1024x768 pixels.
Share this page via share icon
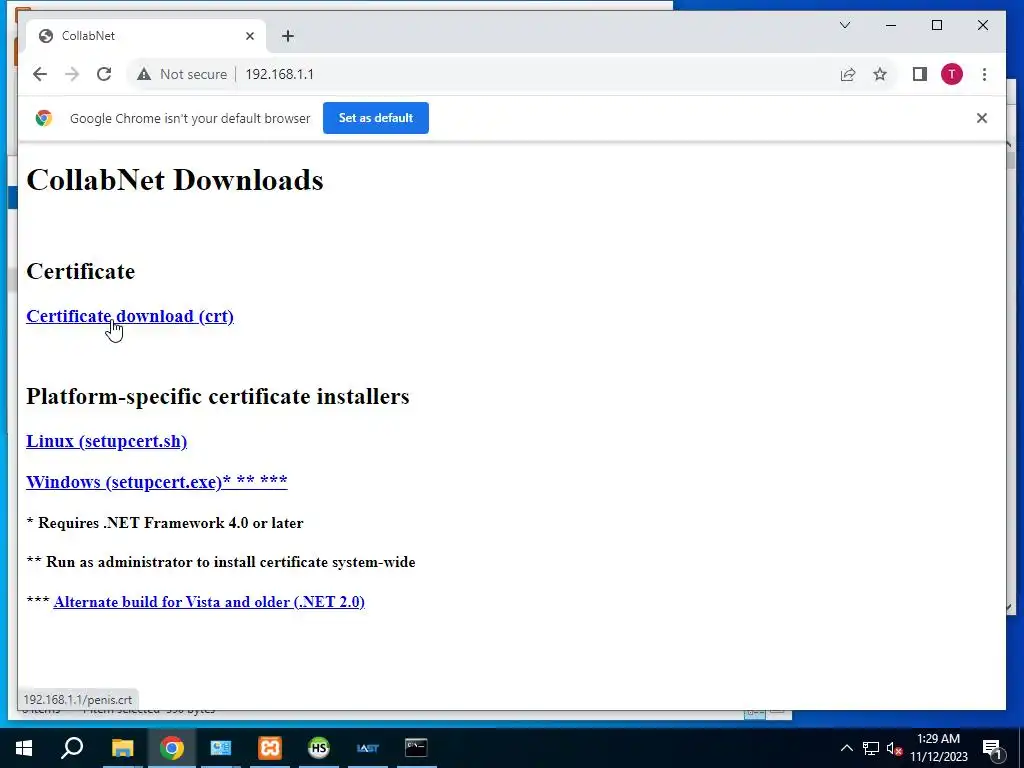[x=848, y=74]
